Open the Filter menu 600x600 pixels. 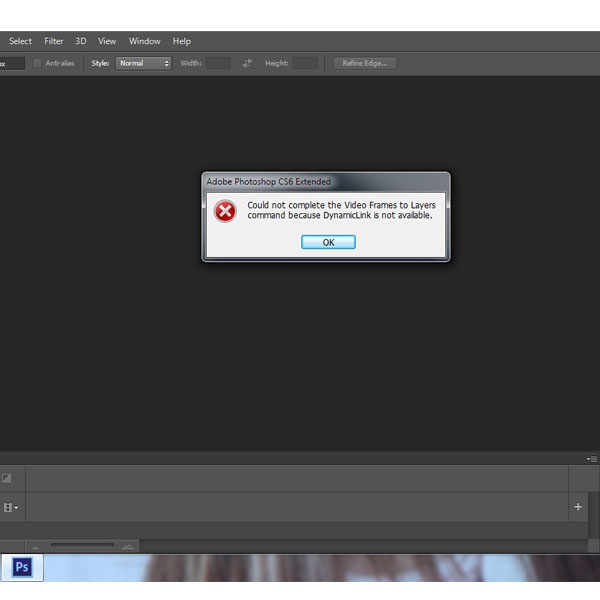(54, 41)
